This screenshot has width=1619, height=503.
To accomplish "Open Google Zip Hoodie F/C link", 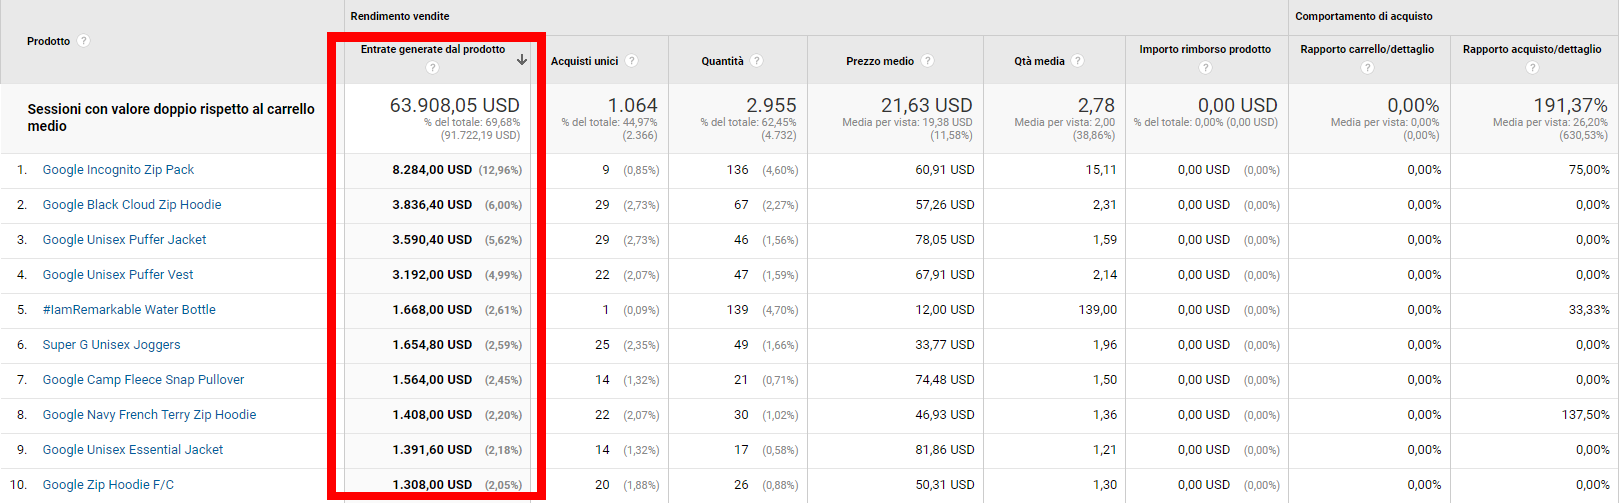I will click(108, 485).
